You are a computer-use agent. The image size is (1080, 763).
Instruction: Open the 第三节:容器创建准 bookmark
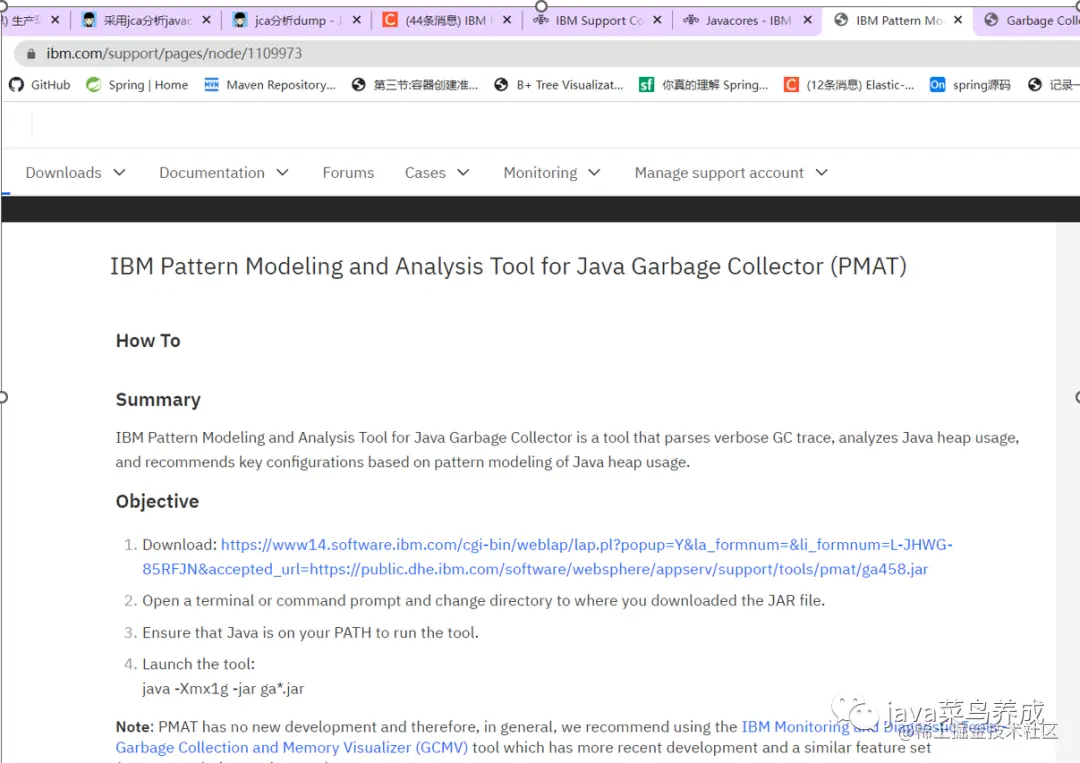pos(415,85)
